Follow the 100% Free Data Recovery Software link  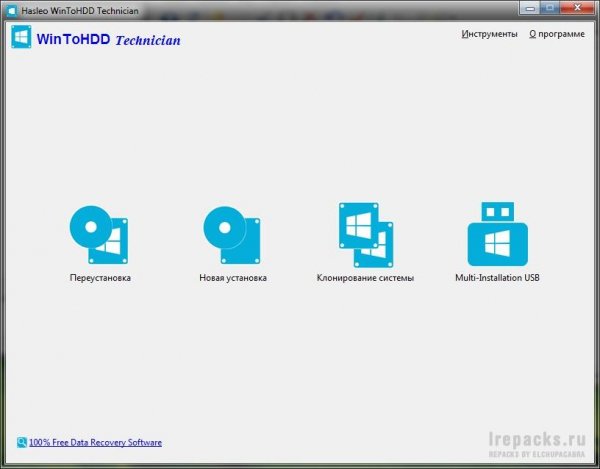[95, 443]
